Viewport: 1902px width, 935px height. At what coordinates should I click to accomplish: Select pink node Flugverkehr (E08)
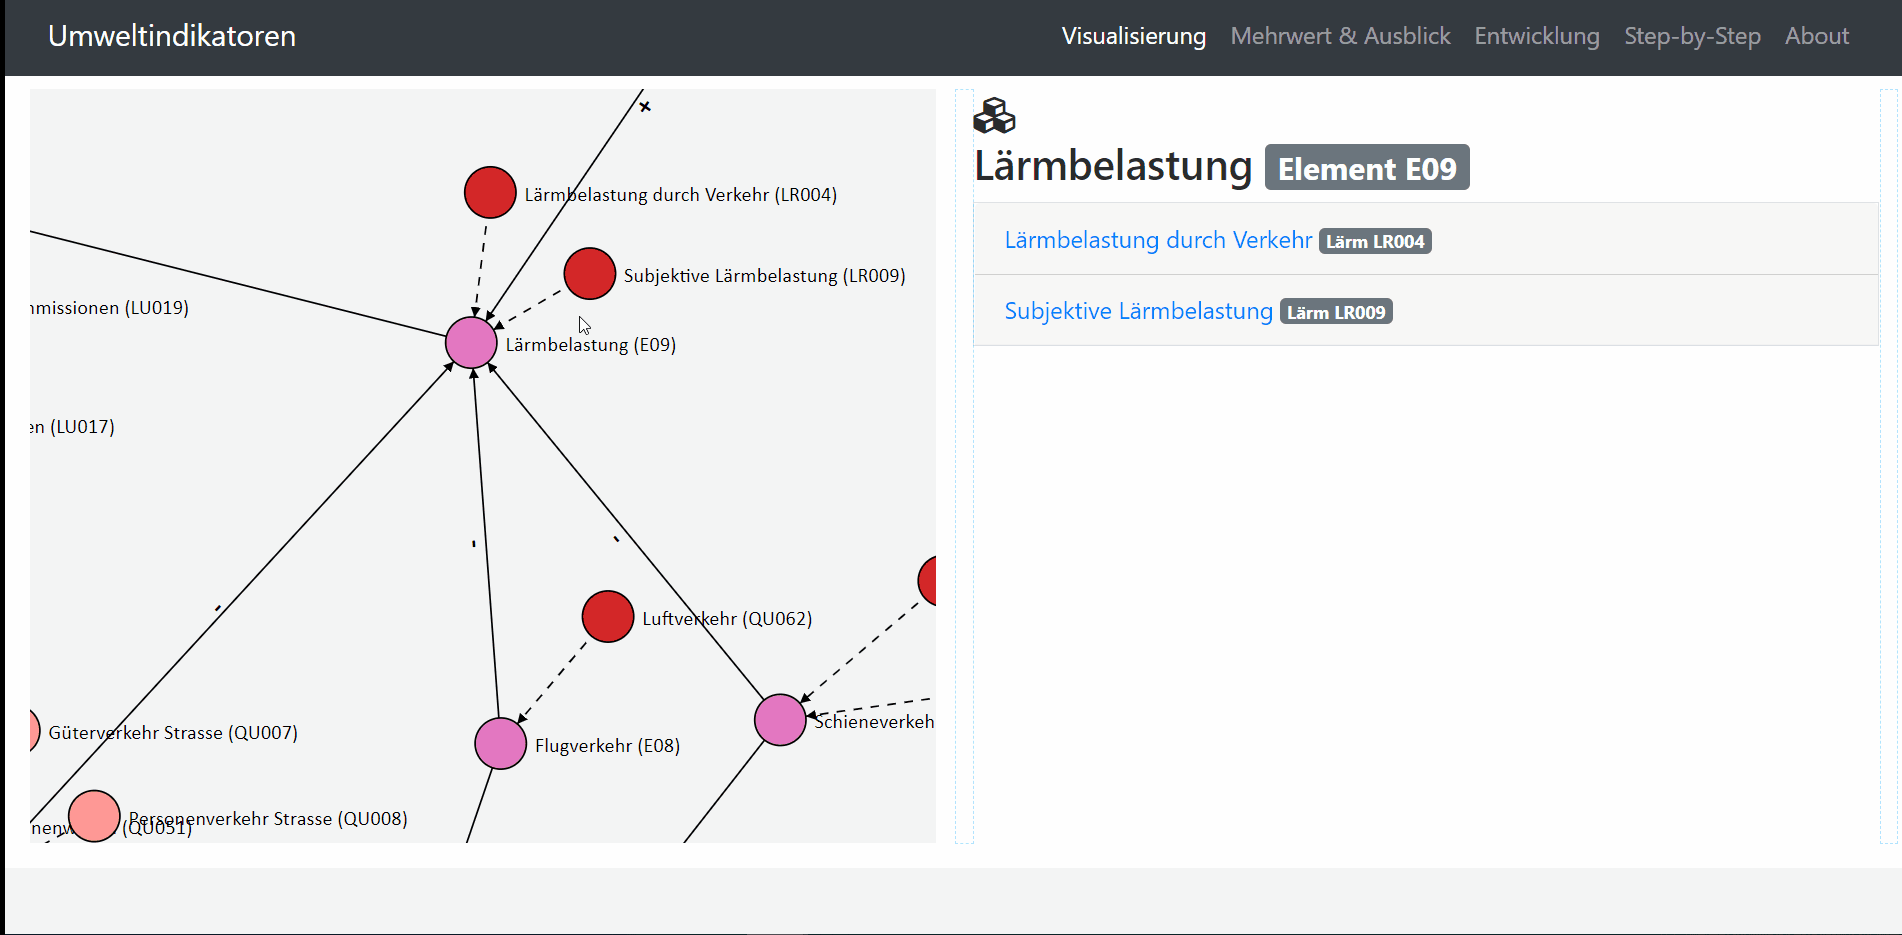tap(501, 744)
